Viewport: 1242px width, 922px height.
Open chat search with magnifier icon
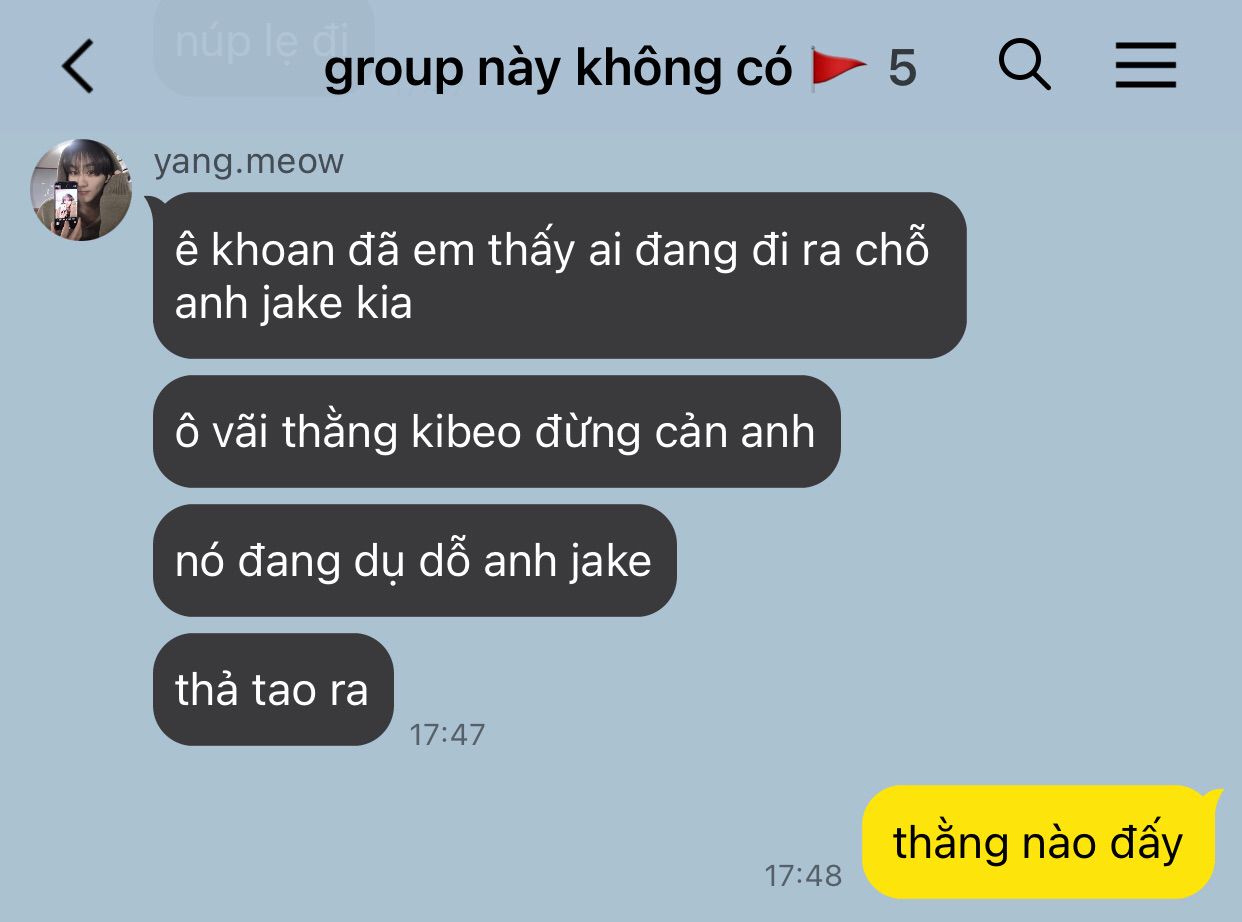pos(1025,66)
